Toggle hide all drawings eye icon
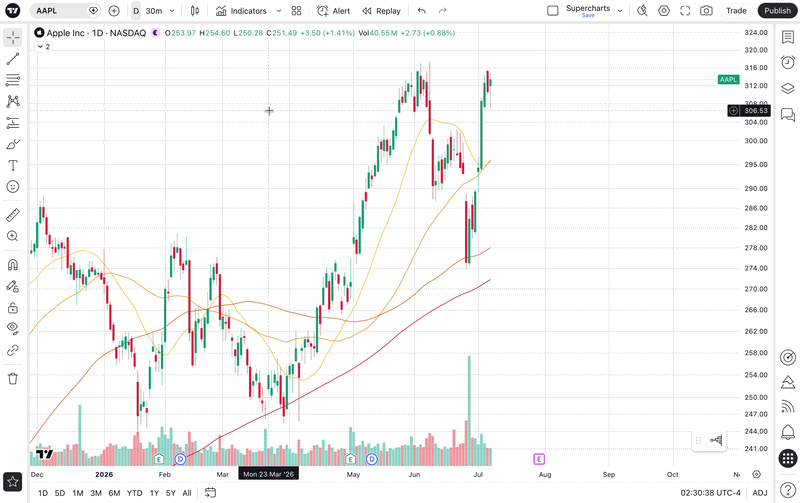 point(13,328)
